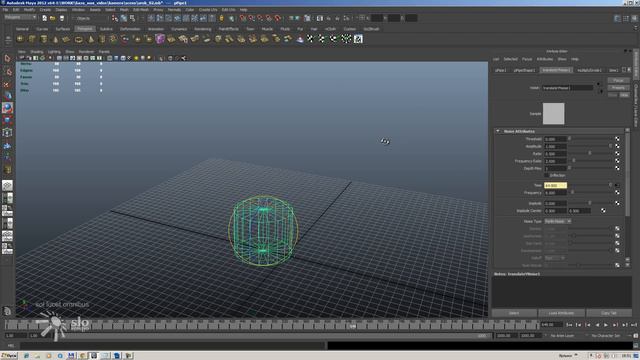This screenshot has width=640, height=360.
Task: Create polygon cone from shelf
Action: pos(56,39)
